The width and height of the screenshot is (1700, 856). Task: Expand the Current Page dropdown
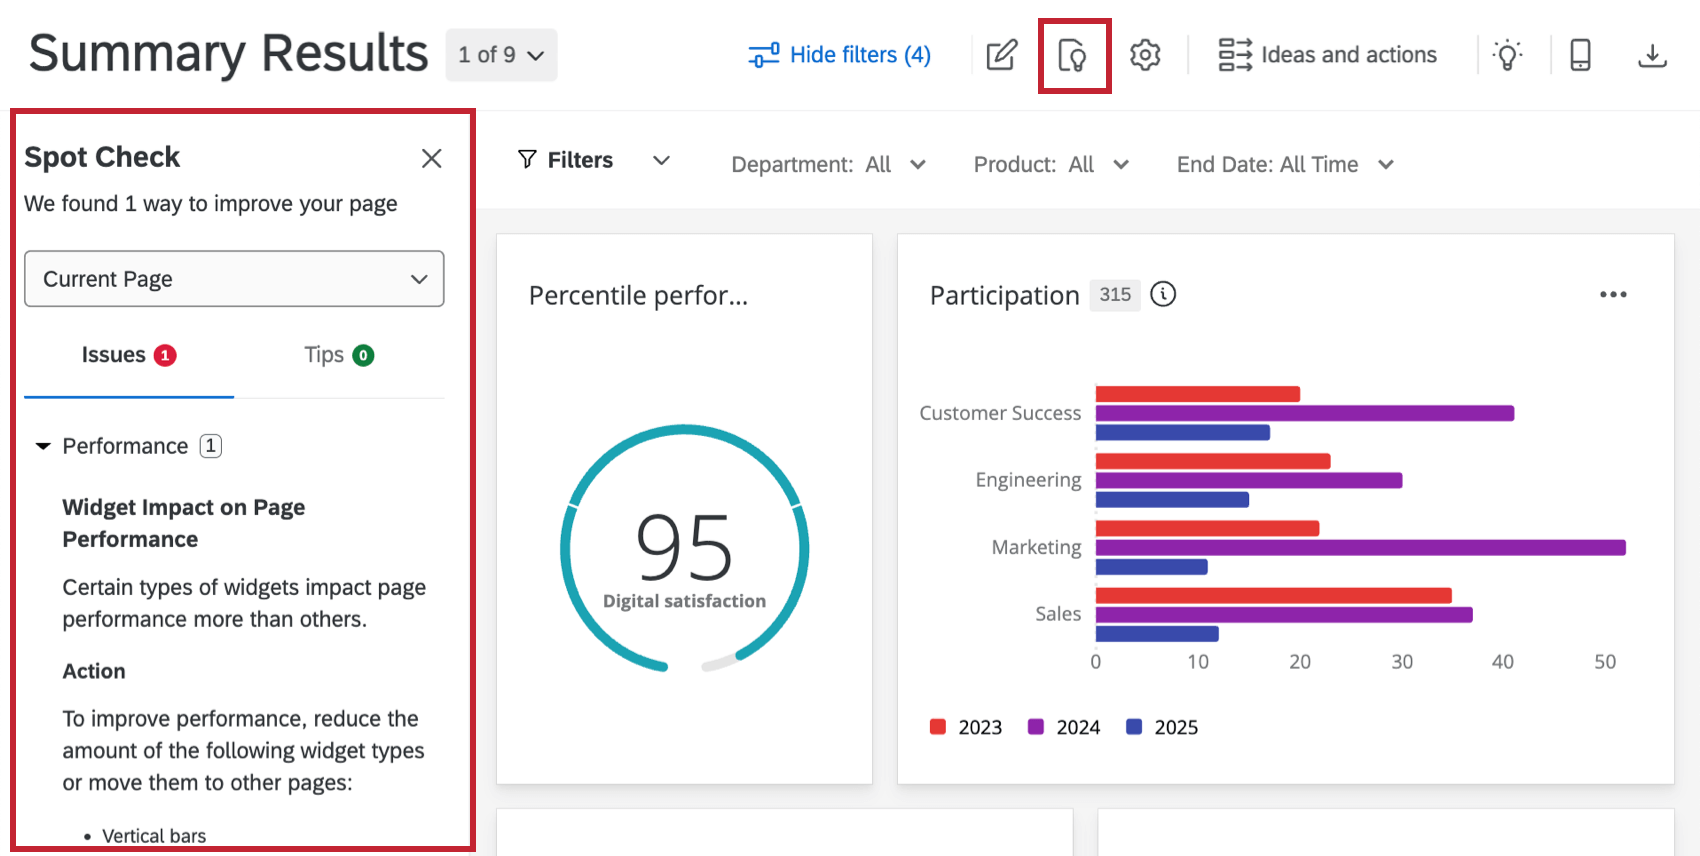234,279
